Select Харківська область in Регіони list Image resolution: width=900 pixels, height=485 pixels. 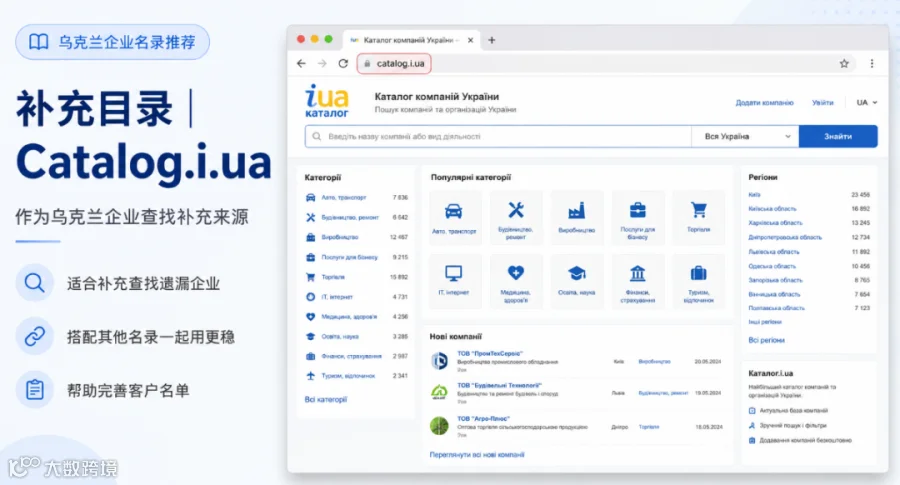click(775, 223)
